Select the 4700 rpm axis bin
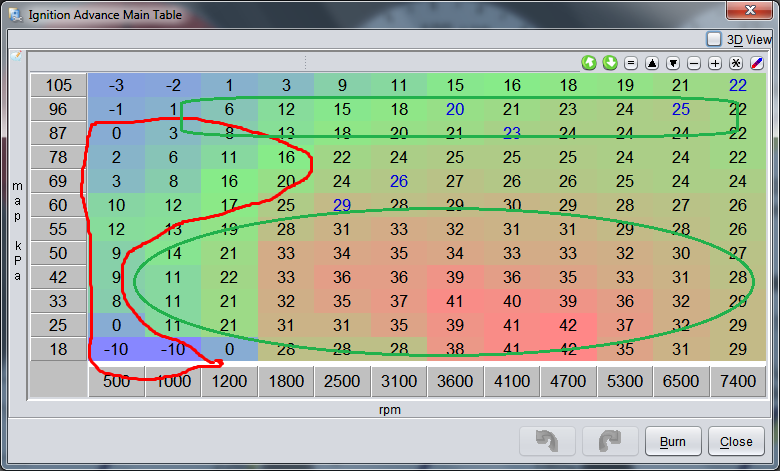Viewport: 780px width, 471px height. (568, 381)
